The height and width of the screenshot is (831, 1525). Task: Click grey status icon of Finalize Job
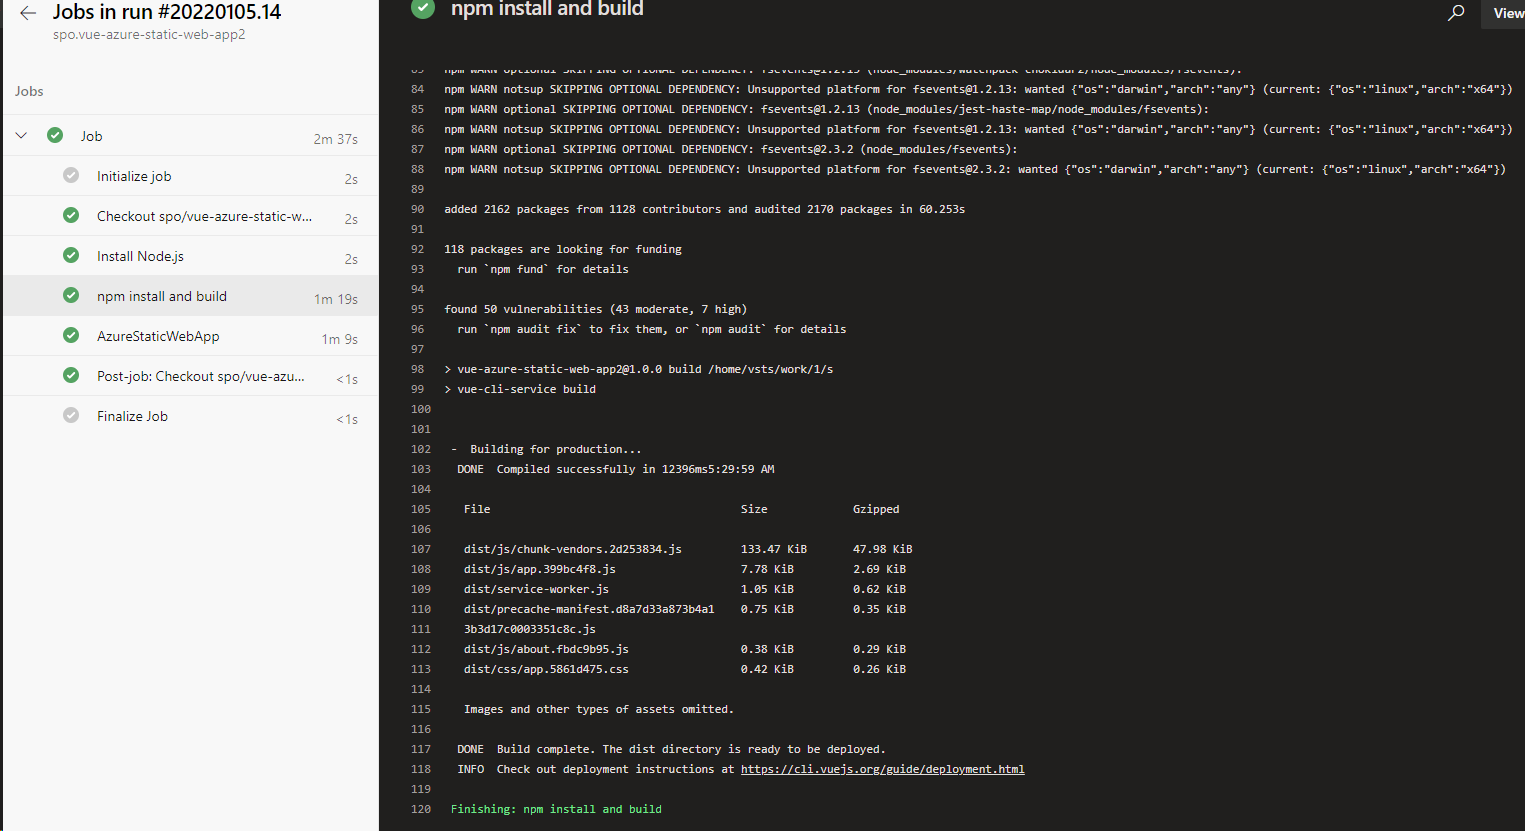coord(71,415)
